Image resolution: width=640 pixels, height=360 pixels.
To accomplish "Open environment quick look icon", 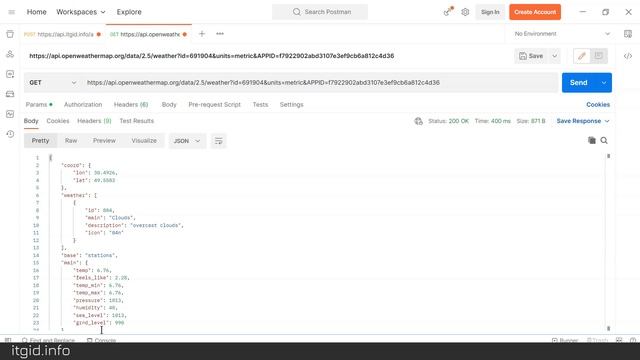I will click(628, 34).
